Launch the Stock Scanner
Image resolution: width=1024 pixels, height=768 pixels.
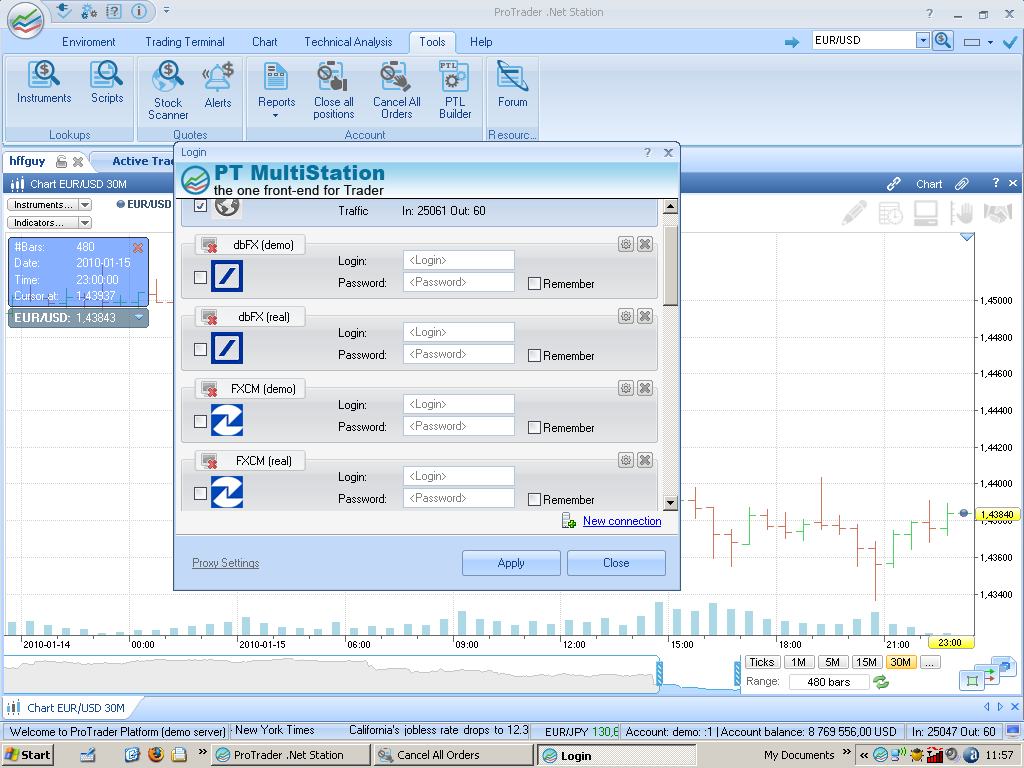pyautogui.click(x=168, y=90)
